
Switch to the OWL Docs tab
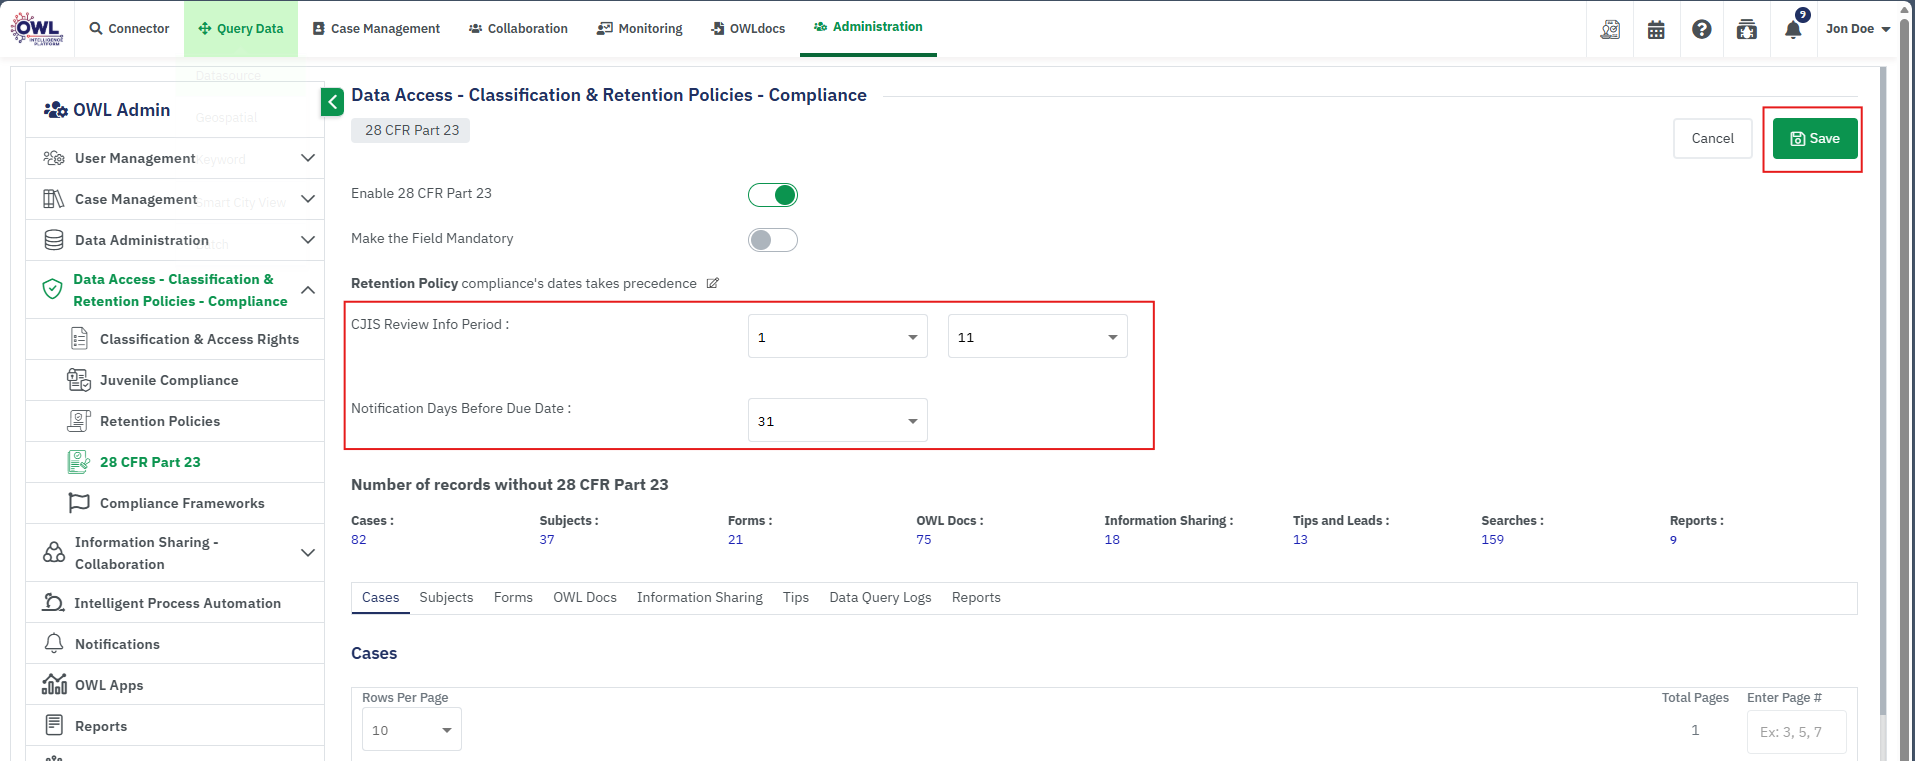[584, 597]
